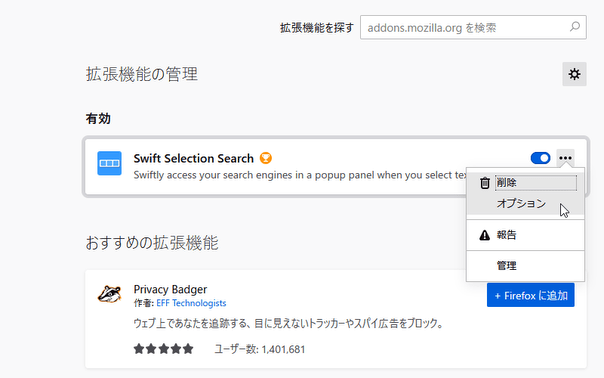Disable Swift Selection Search with the toggle

[540, 158]
